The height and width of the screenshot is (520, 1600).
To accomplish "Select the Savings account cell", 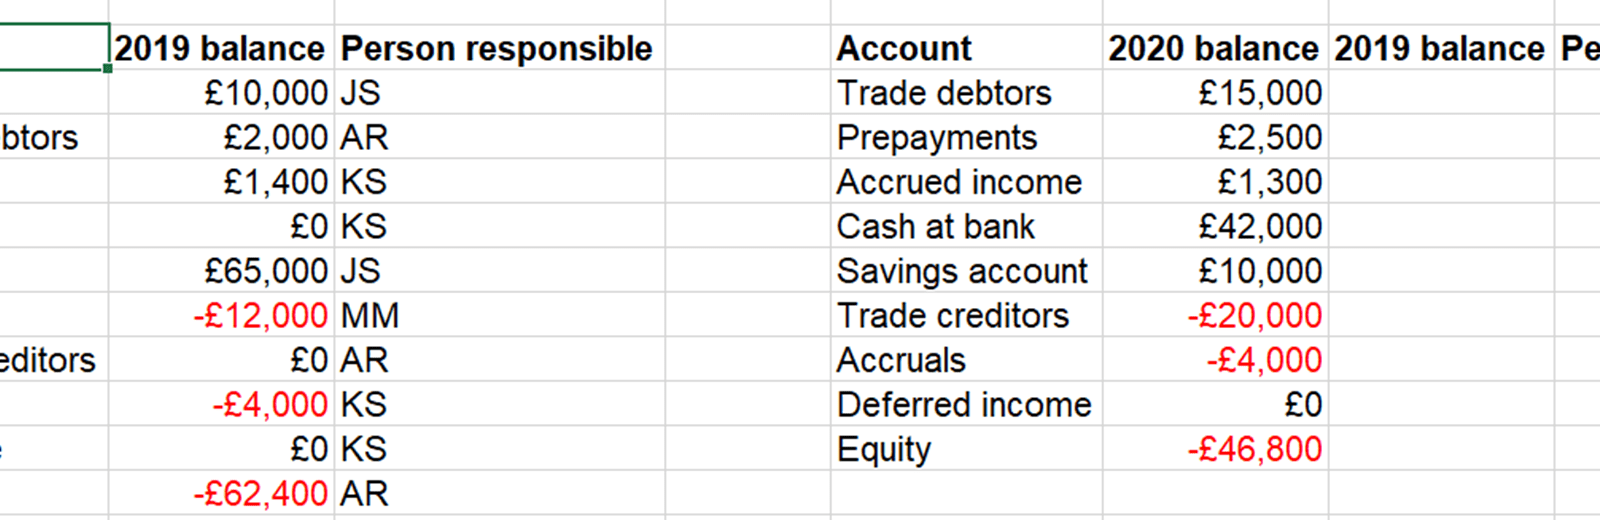I will click(962, 271).
